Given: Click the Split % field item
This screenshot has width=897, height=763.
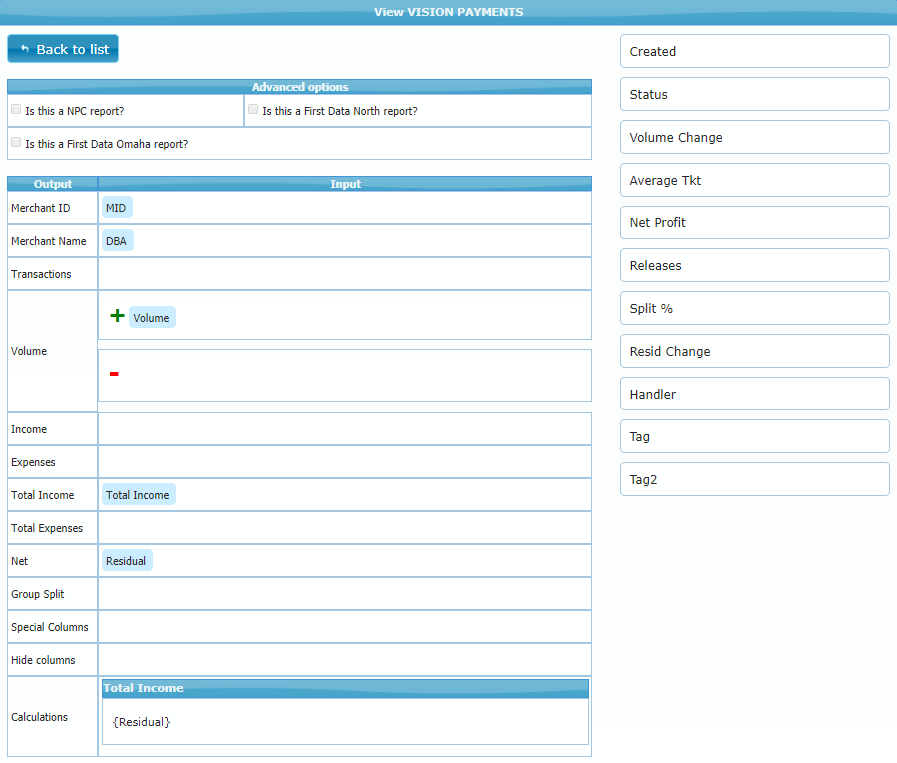Looking at the screenshot, I should [754, 308].
